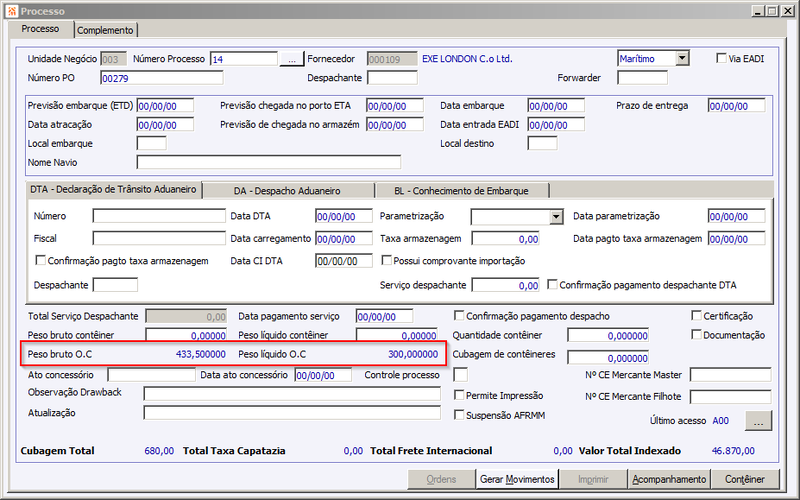Open the DA - Despacho Aduaneiro tab

pyautogui.click(x=287, y=191)
